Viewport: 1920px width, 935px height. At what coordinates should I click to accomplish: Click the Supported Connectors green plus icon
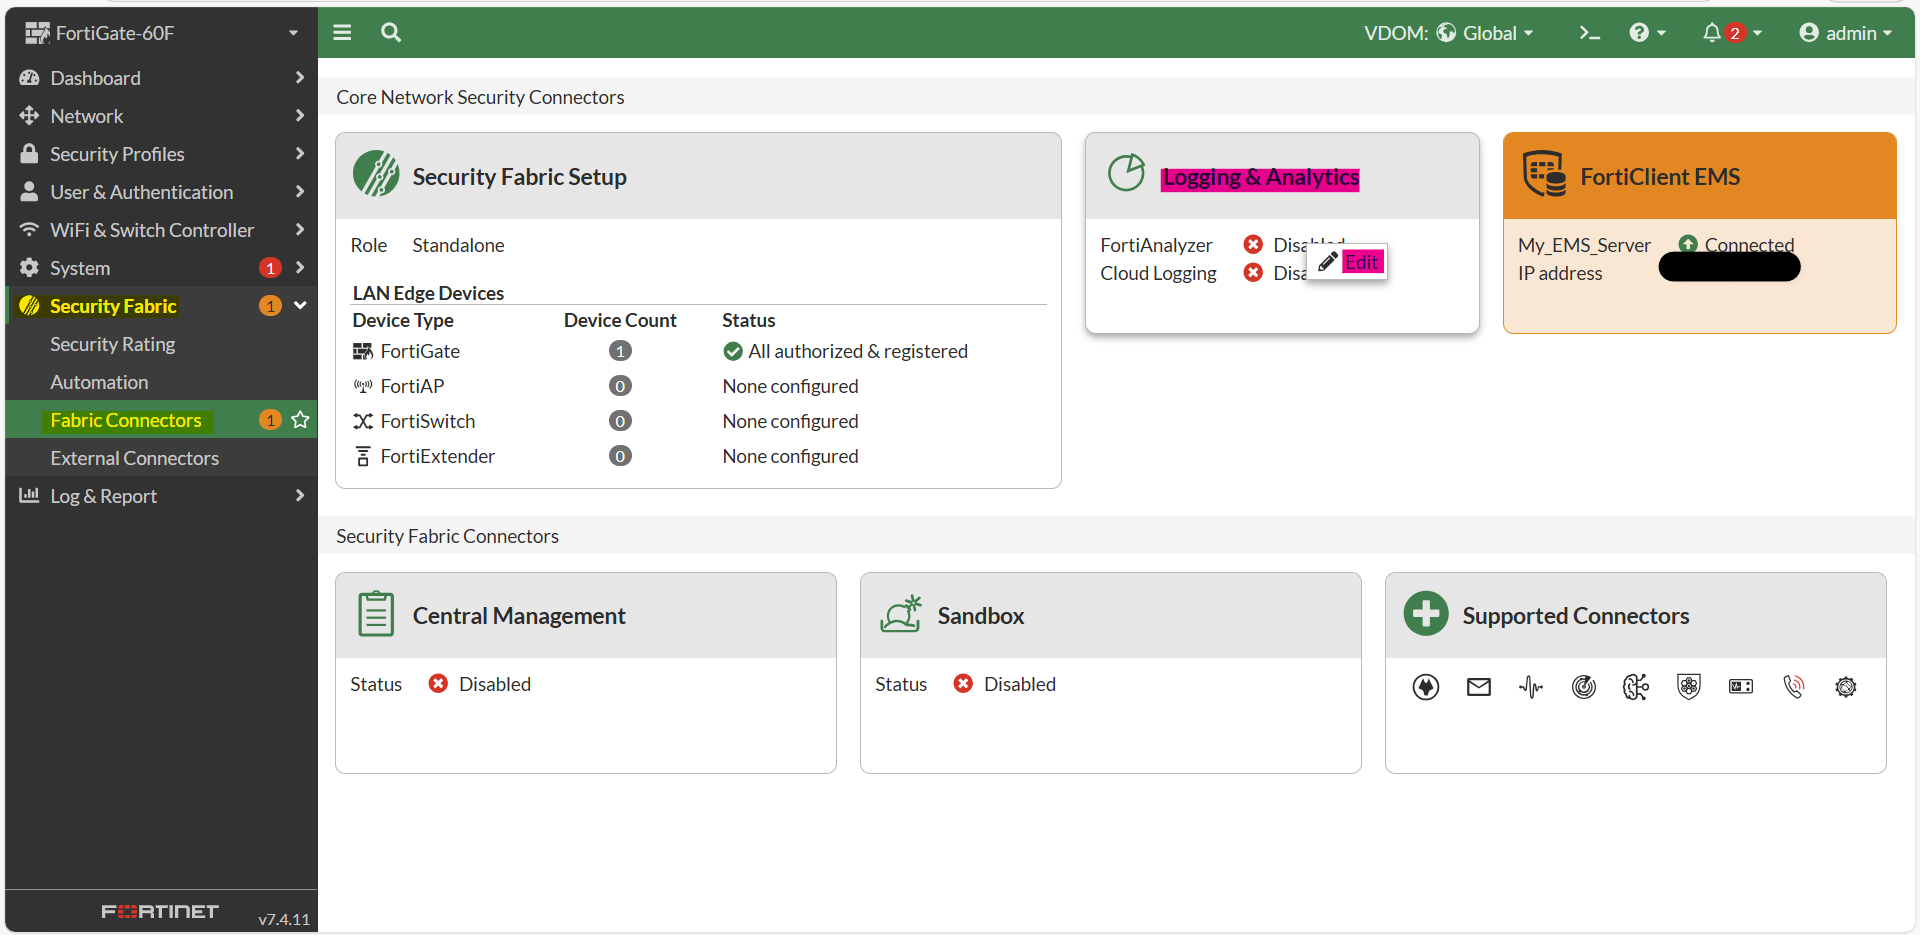tap(1426, 614)
